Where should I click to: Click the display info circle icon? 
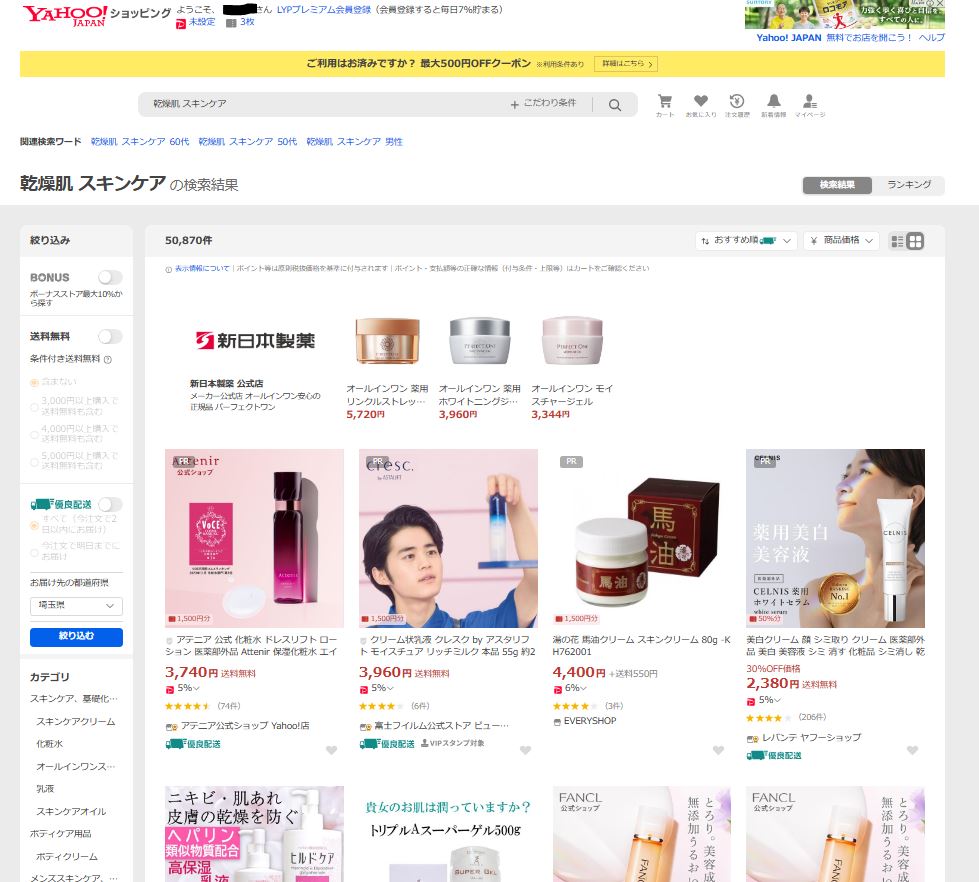click(x=169, y=270)
